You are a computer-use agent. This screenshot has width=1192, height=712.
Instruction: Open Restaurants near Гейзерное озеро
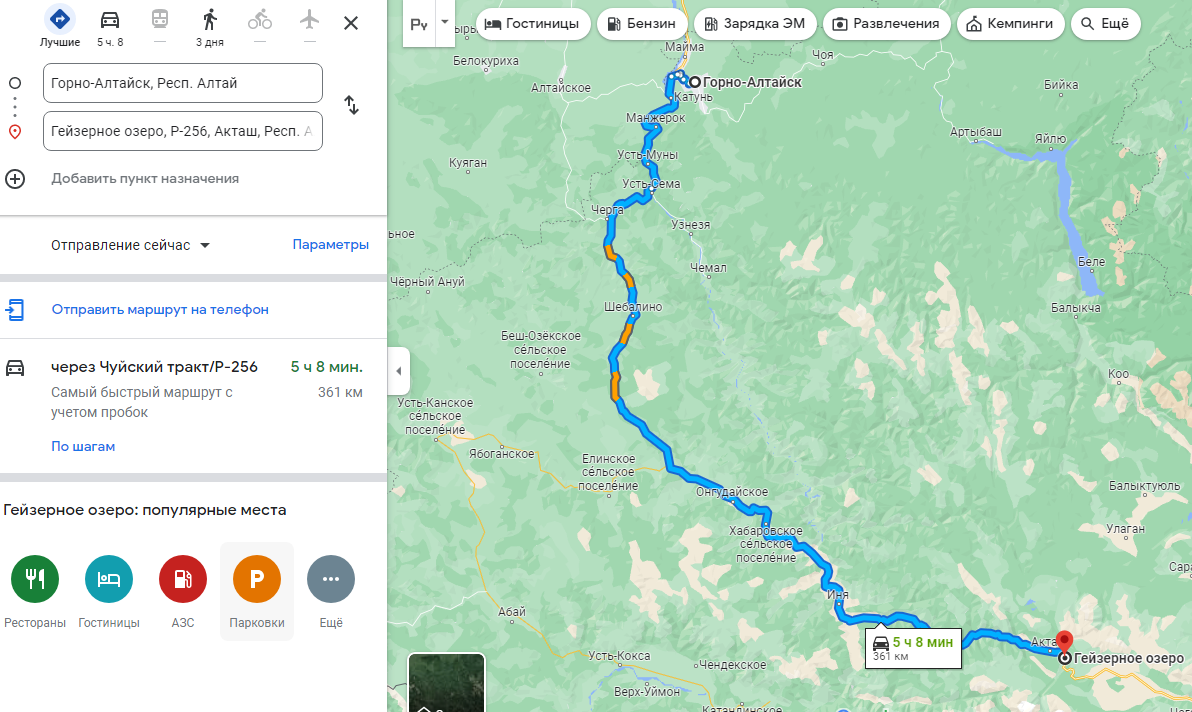(35, 579)
